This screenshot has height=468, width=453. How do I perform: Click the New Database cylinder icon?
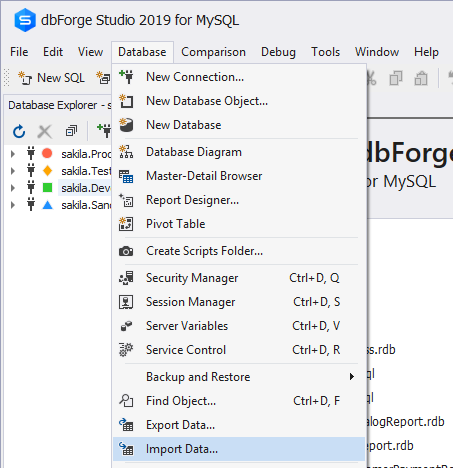(126, 125)
